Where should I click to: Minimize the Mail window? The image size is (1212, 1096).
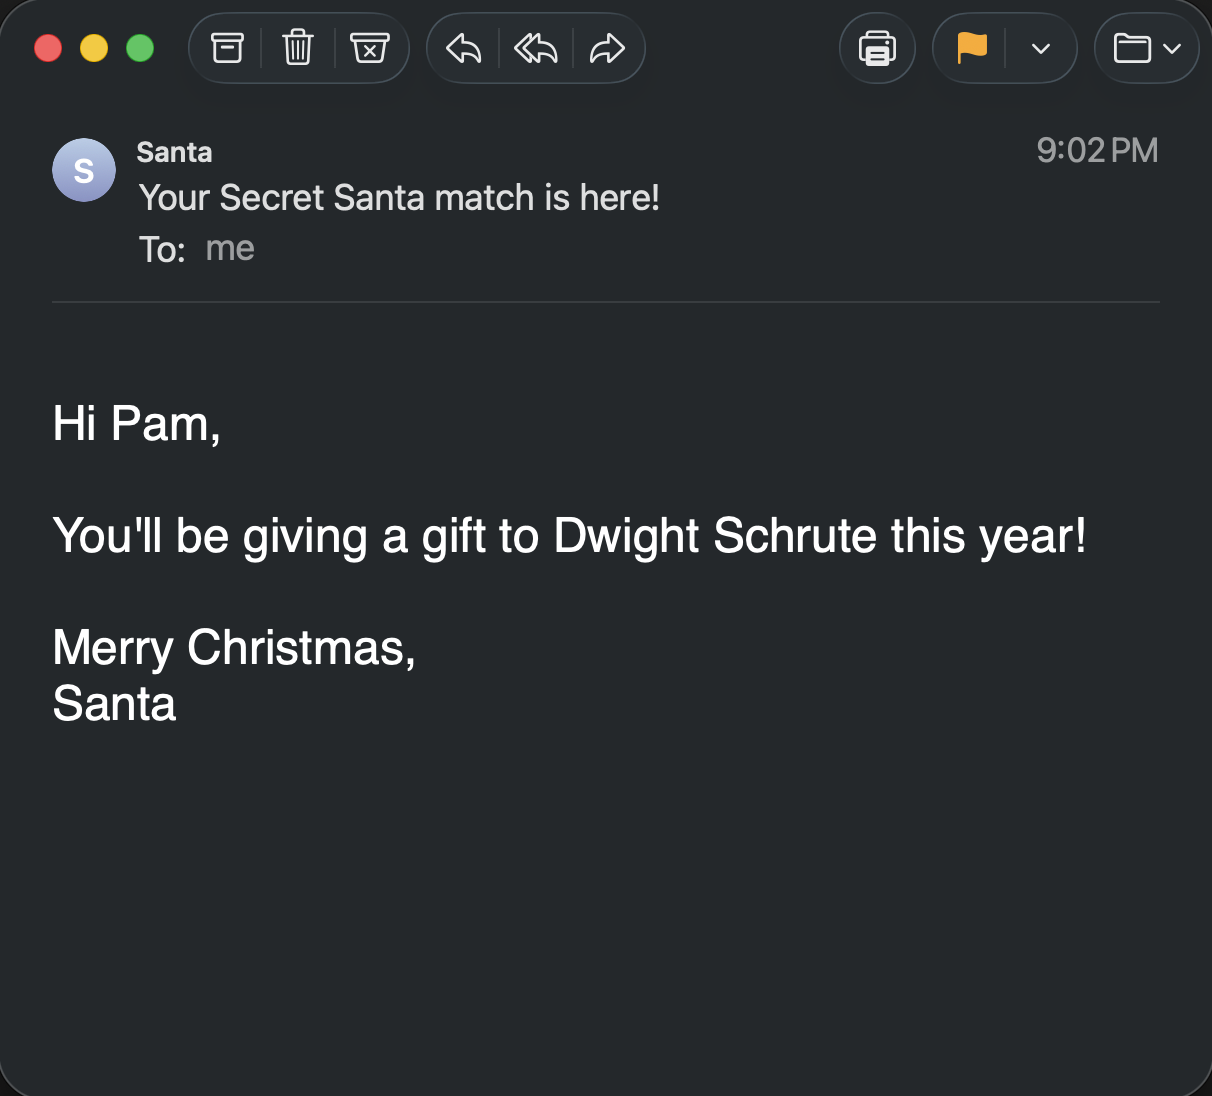(94, 47)
